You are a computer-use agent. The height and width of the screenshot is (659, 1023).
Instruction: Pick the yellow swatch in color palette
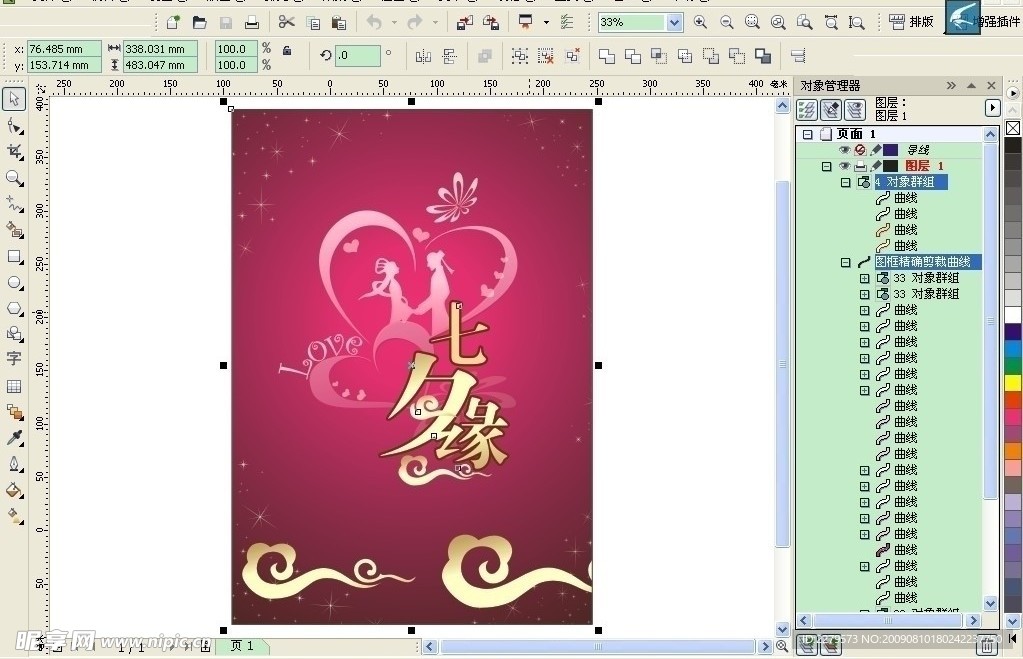[1013, 383]
